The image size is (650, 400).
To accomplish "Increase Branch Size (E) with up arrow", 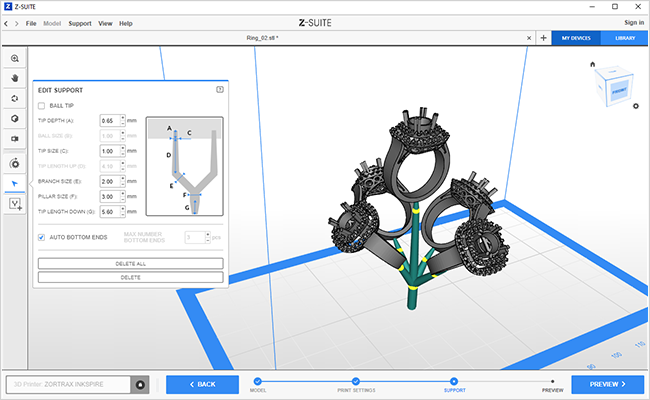I will click(123, 179).
